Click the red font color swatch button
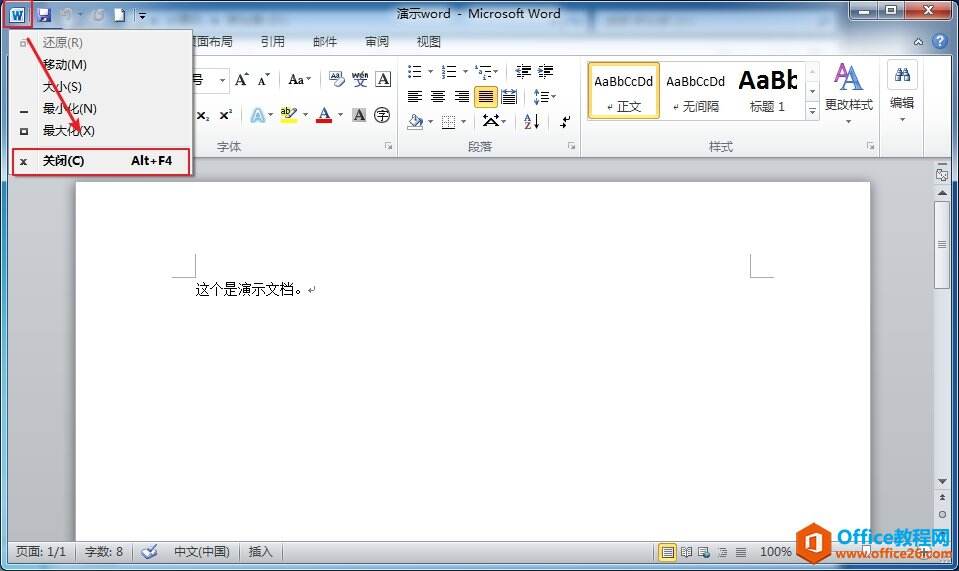This screenshot has width=959, height=571. coord(323,116)
